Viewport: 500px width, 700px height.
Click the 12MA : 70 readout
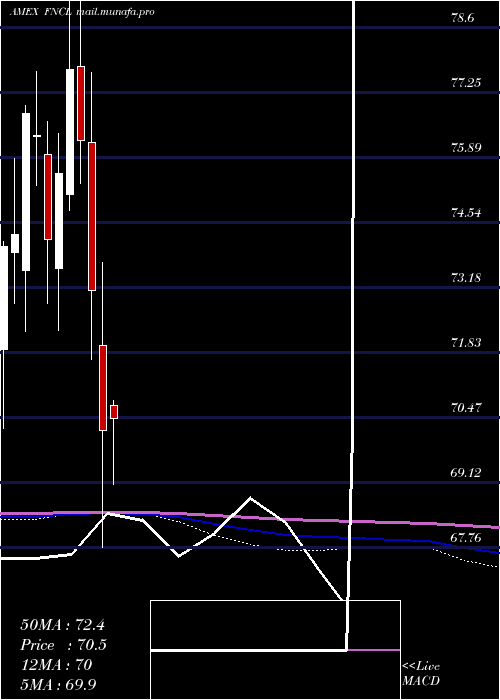tap(56, 665)
